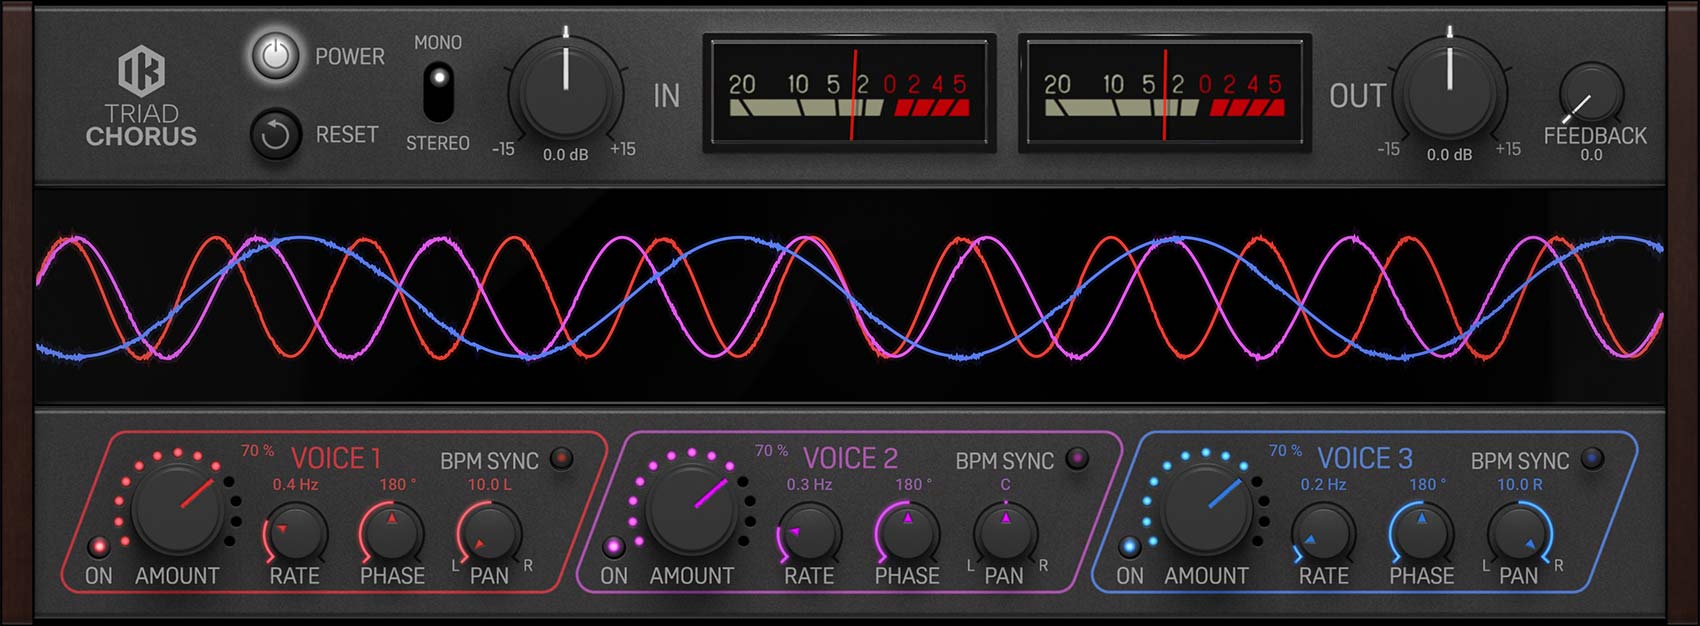Screen dimensions: 1700x626
Task: Enable BPM Sync for Voice 3
Action: (x=1592, y=459)
